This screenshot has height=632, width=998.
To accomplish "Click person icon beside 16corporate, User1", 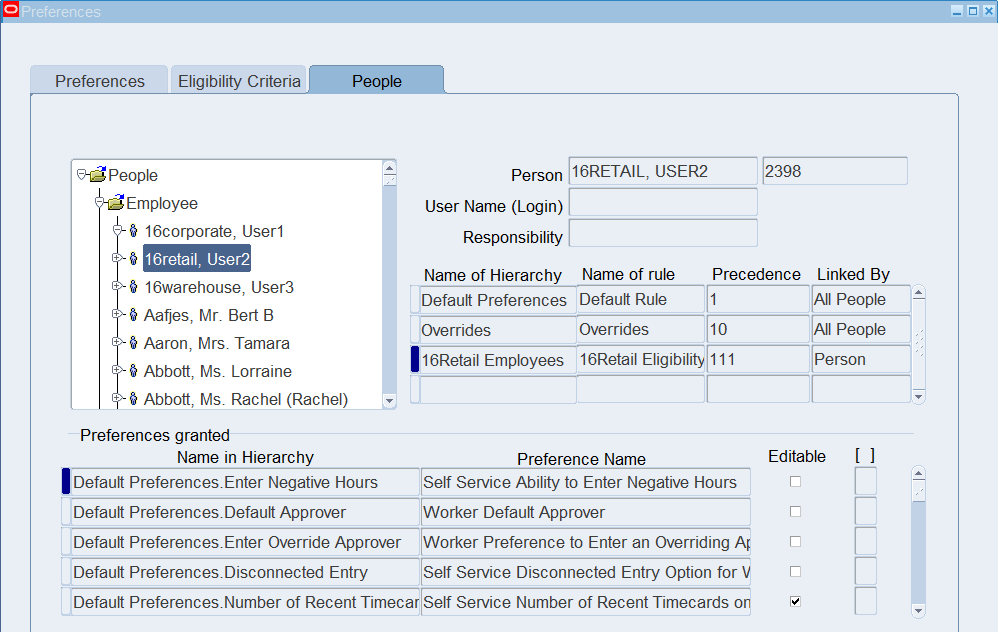I will [134, 231].
